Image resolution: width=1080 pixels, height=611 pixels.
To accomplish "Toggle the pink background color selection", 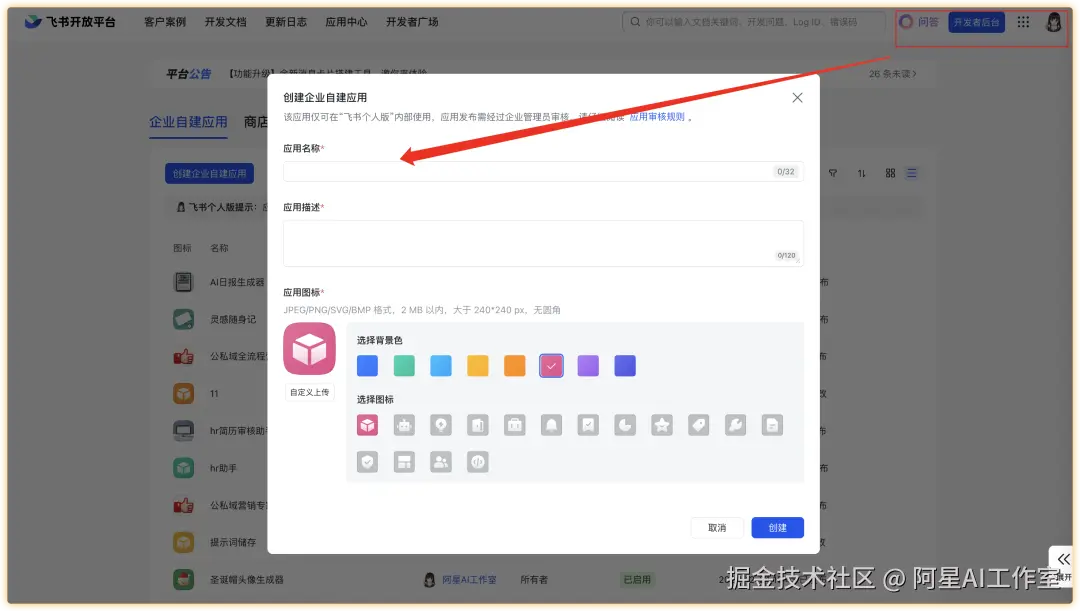I will [x=551, y=366].
